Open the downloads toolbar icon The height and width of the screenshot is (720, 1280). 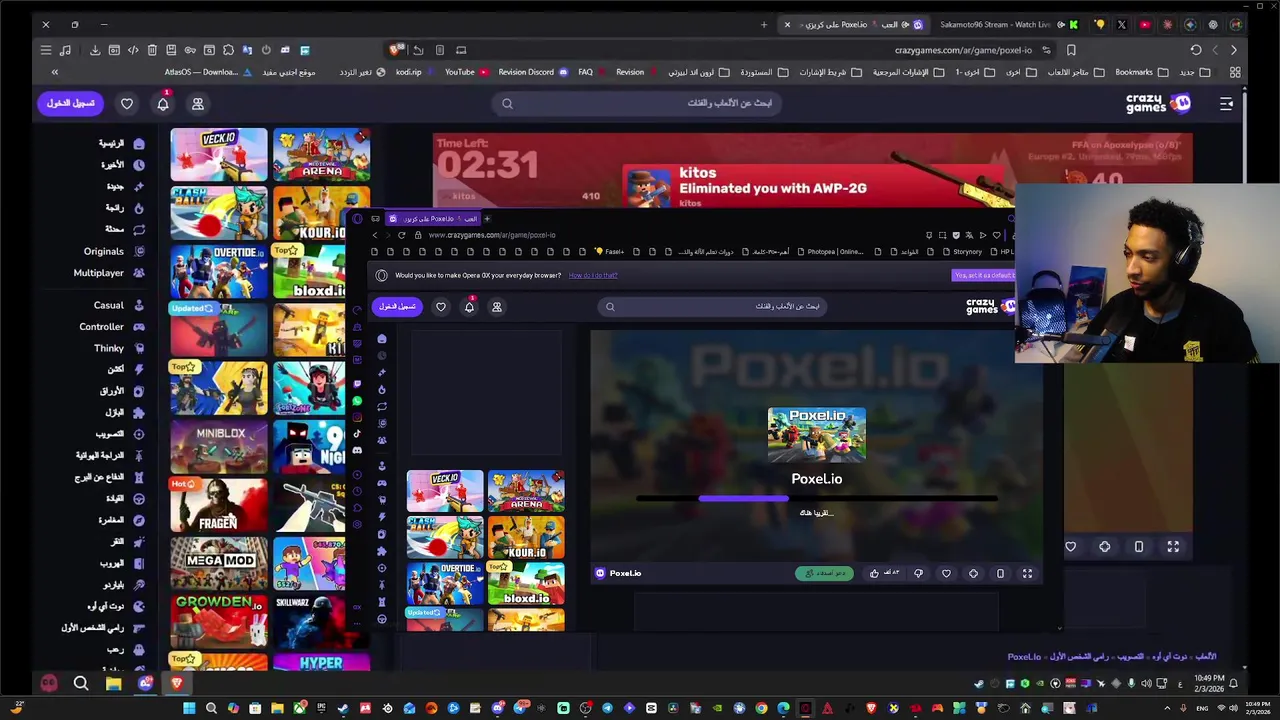tap(95, 50)
